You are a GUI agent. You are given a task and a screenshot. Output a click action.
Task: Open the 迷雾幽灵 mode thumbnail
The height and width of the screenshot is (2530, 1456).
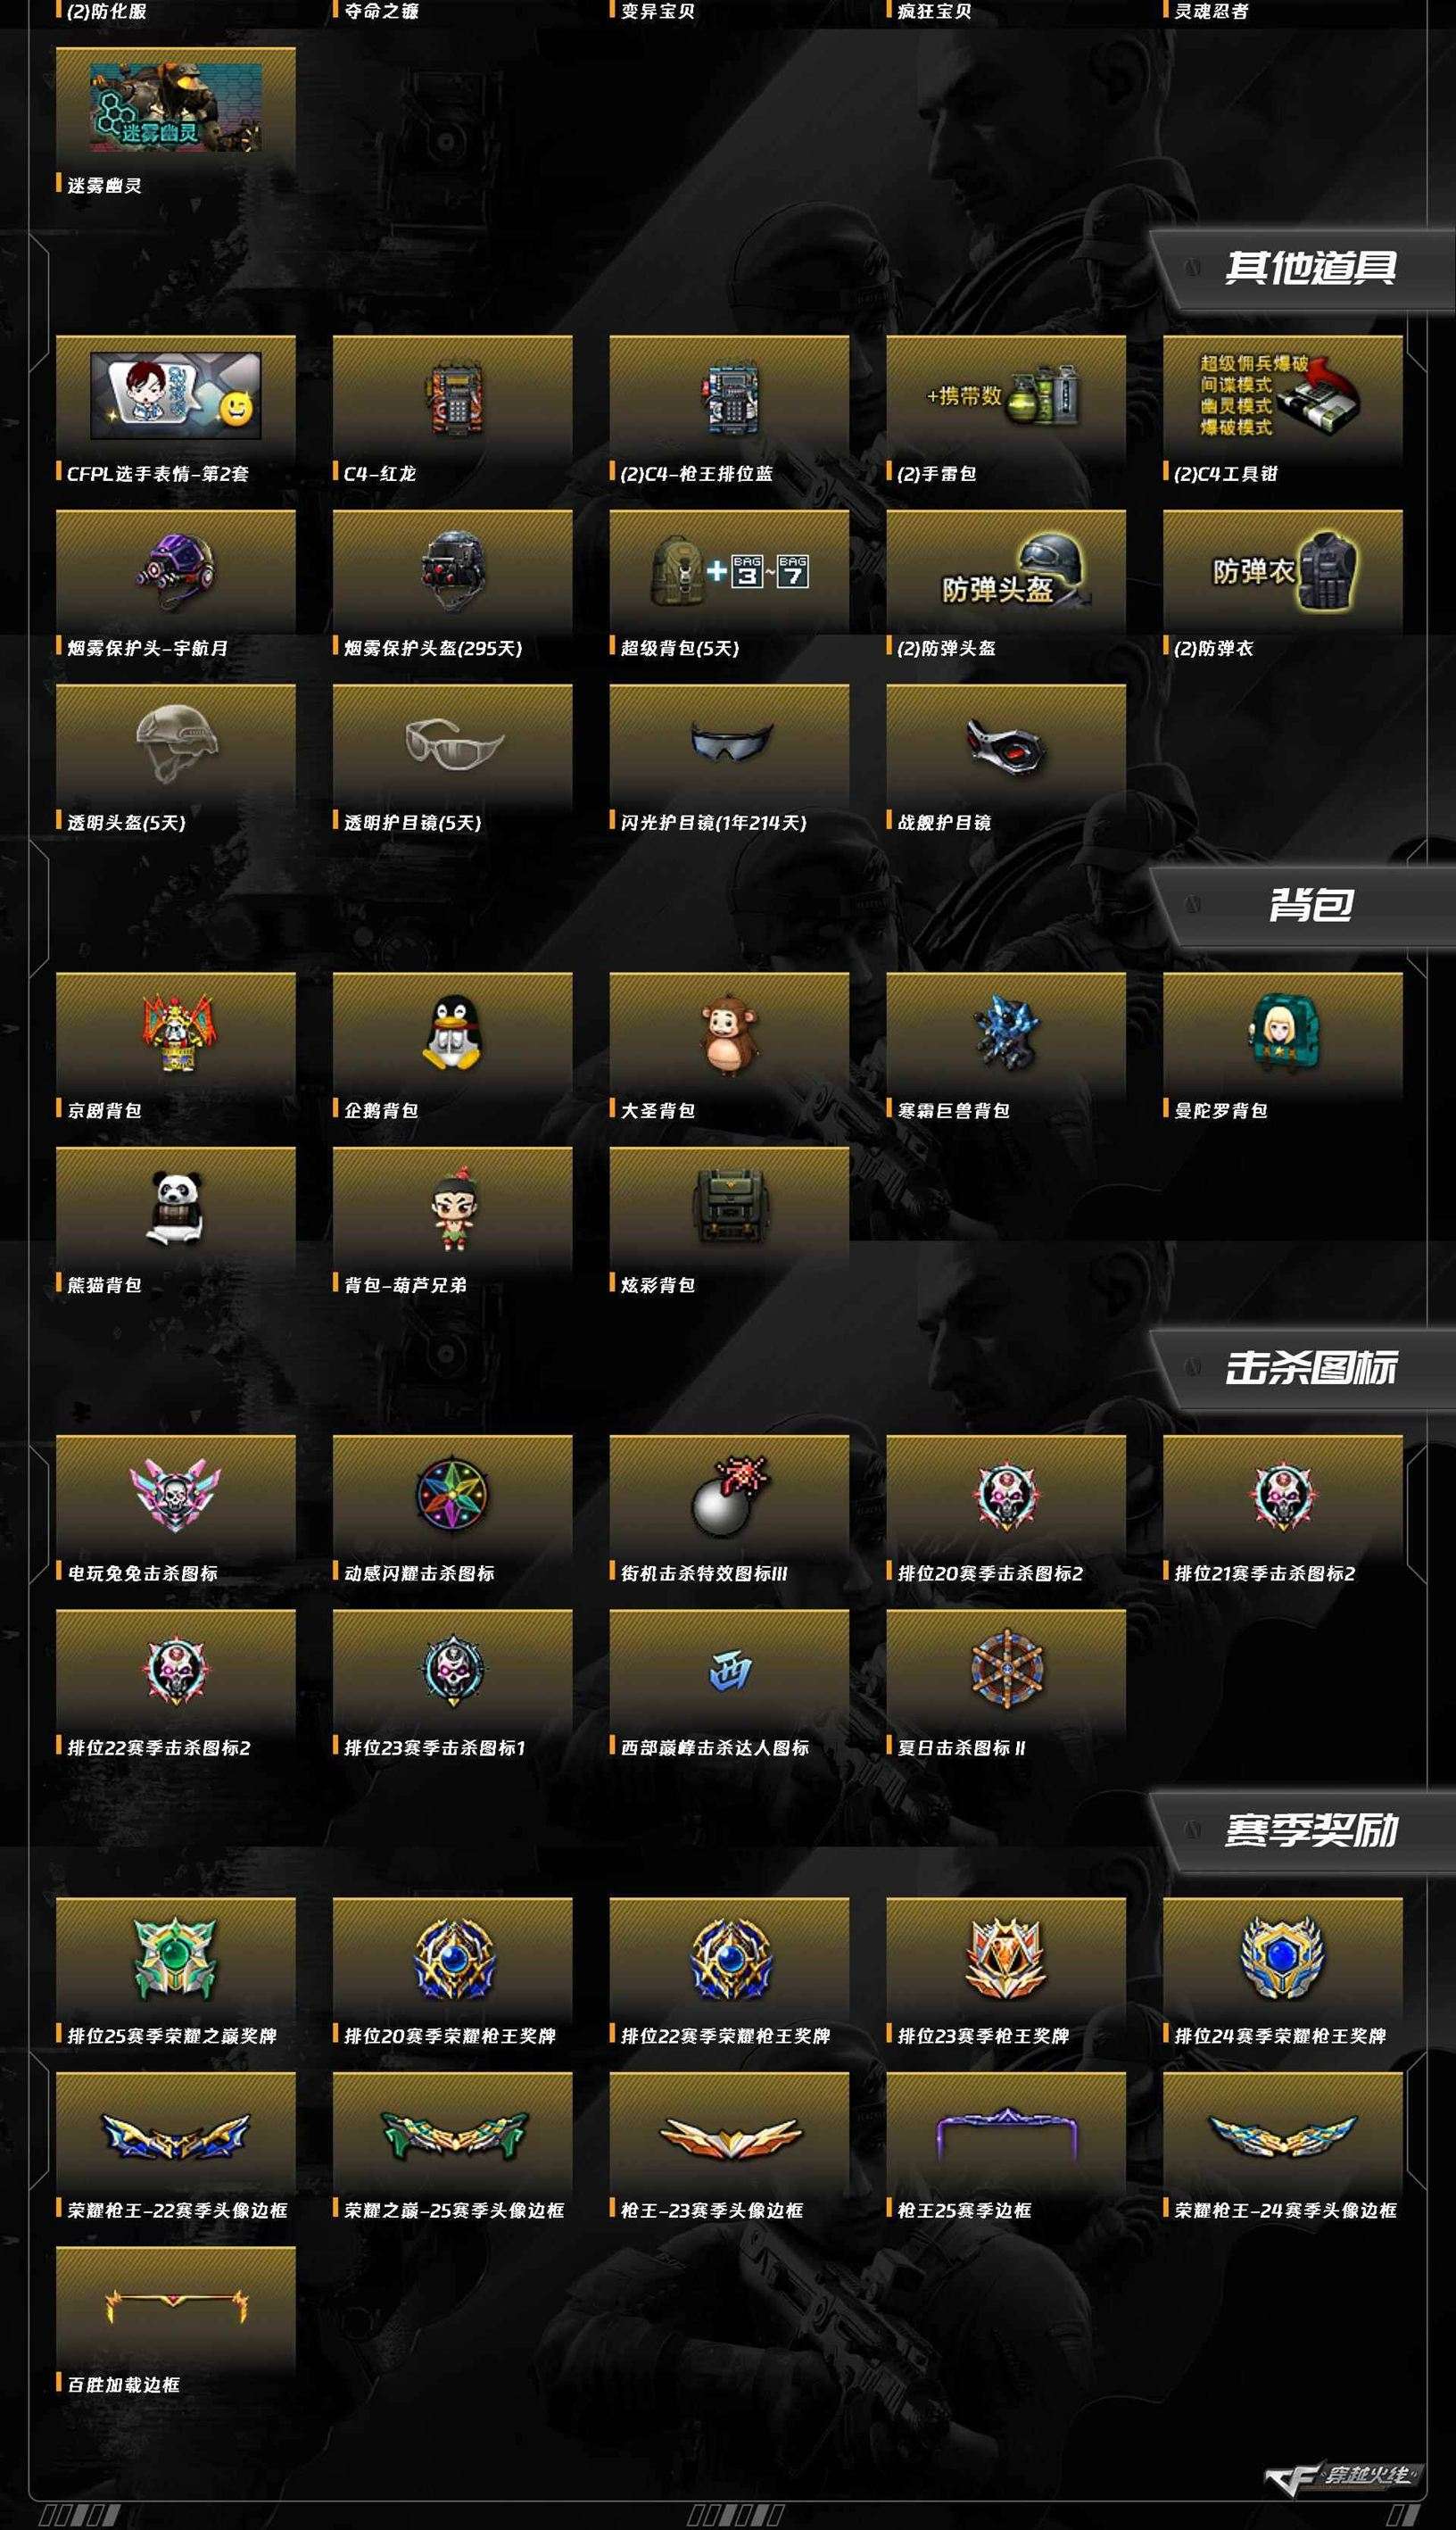(176, 109)
